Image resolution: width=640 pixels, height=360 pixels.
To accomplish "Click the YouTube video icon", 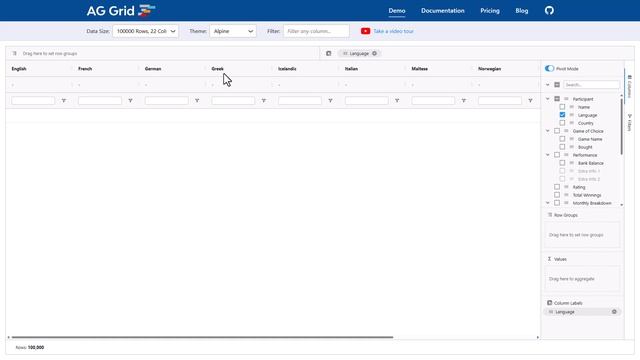I will tap(365, 31).
